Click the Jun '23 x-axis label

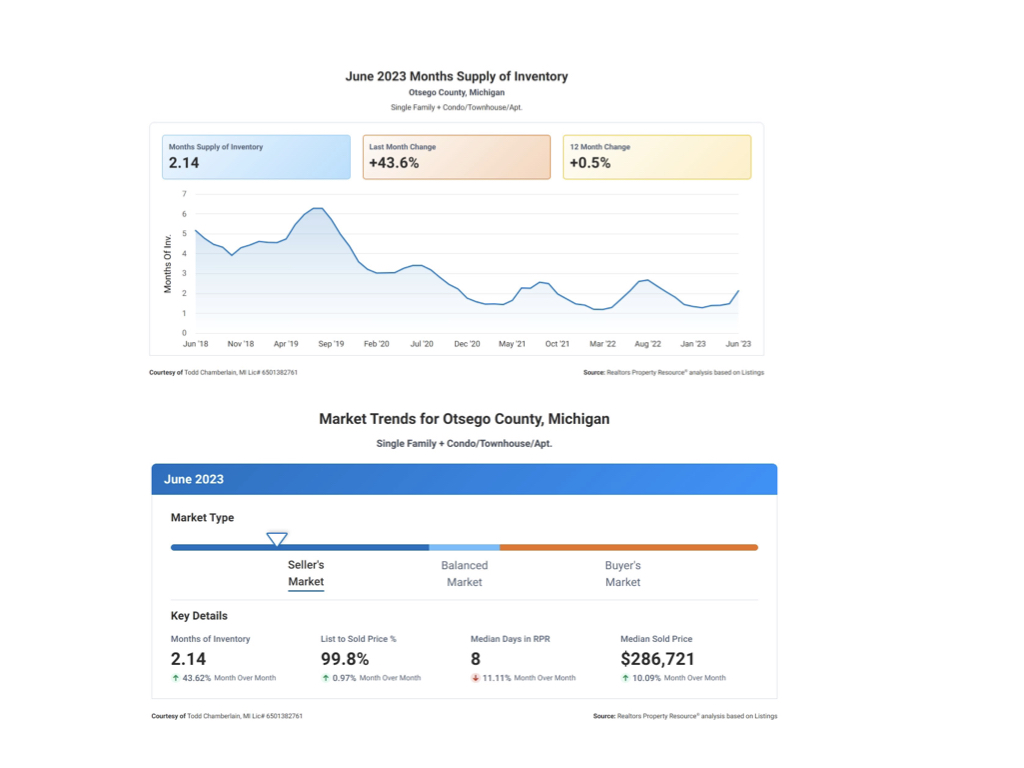[738, 344]
